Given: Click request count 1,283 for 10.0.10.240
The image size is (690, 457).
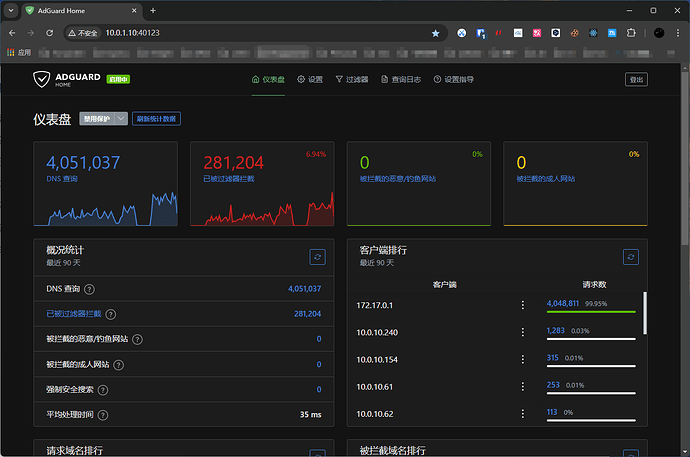Looking at the screenshot, I should pyautogui.click(x=555, y=330).
